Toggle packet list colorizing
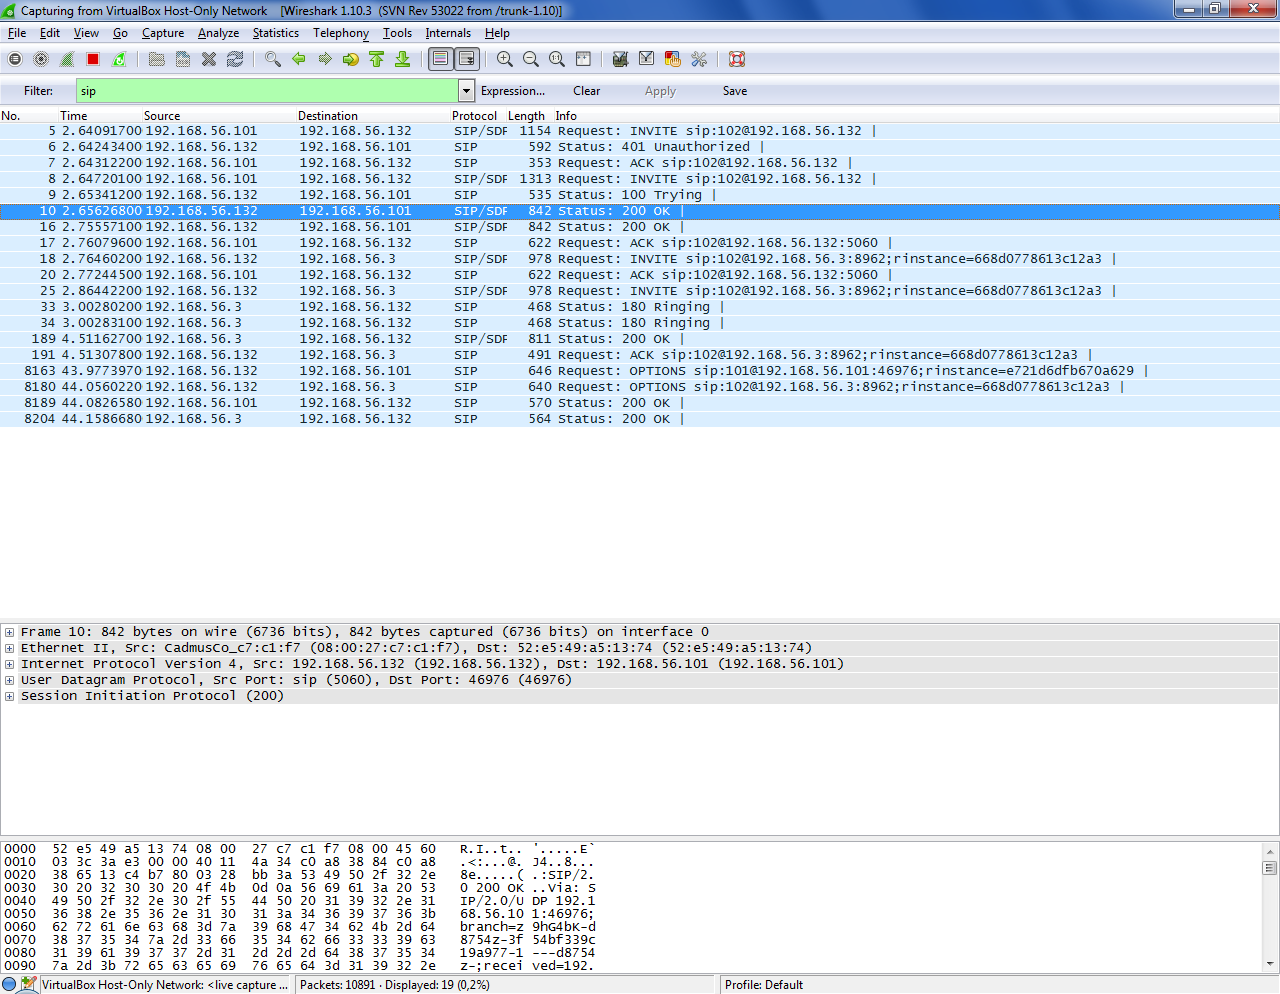1280x994 pixels. click(x=440, y=60)
